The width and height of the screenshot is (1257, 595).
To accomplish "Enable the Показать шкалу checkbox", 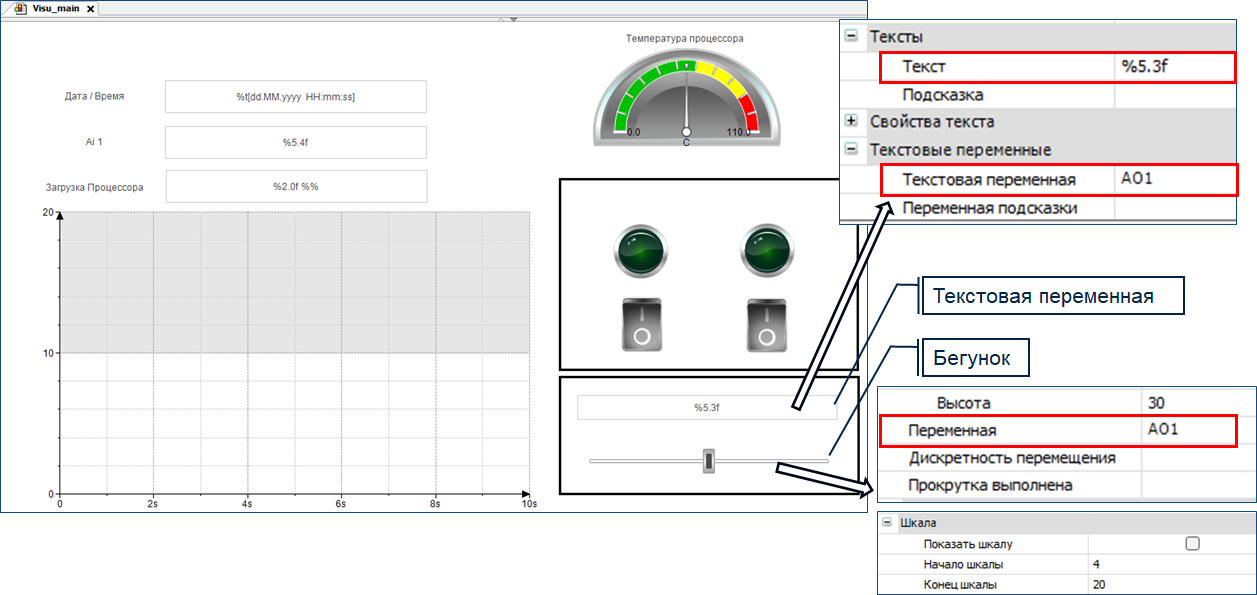I will pyautogui.click(x=1191, y=544).
